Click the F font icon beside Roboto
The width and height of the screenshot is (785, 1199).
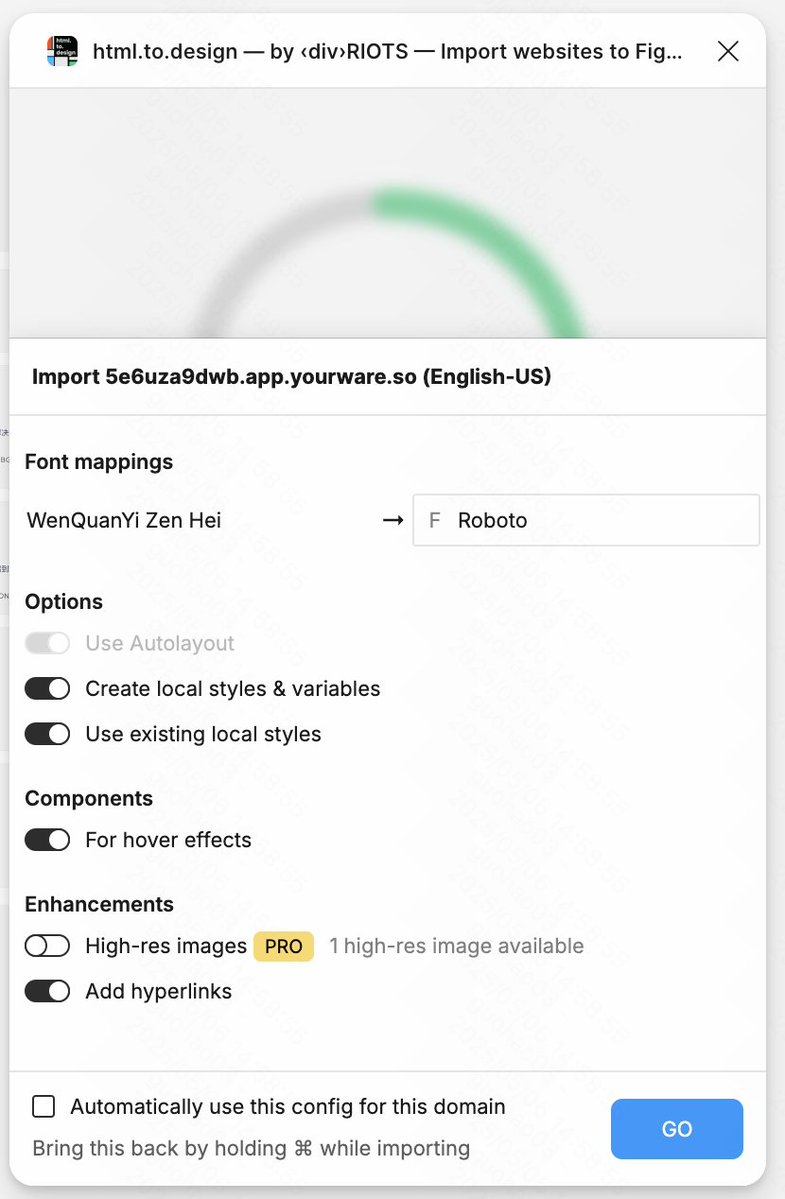(434, 520)
